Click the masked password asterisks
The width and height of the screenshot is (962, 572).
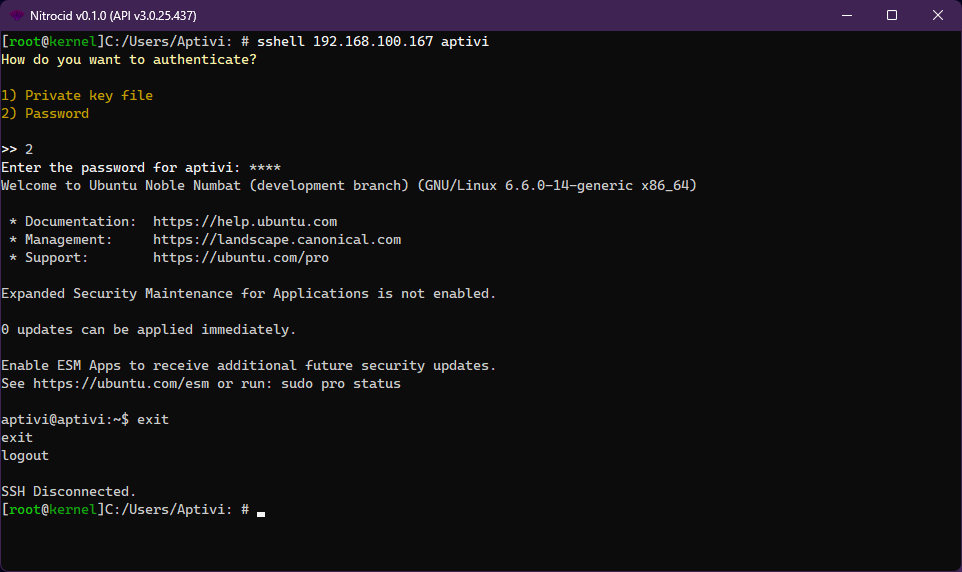pos(265,168)
